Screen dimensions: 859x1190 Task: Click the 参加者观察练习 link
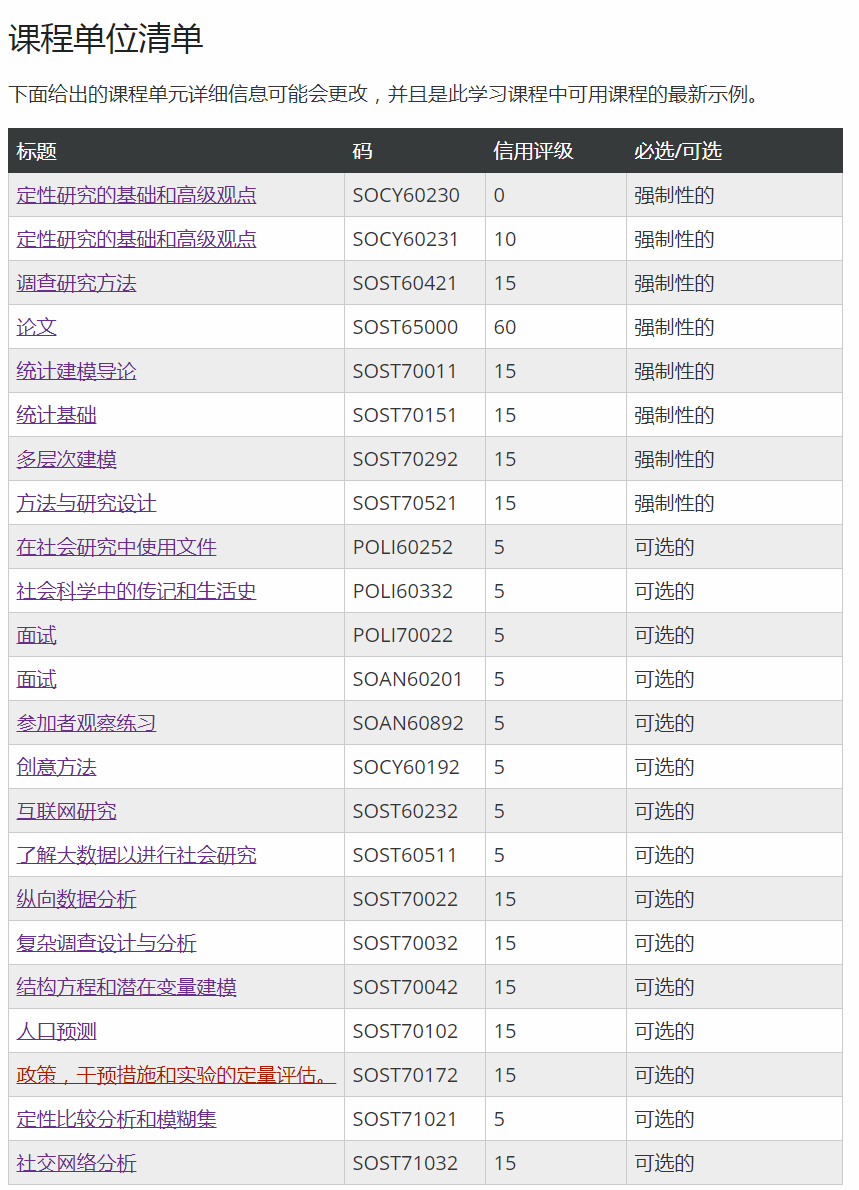pos(86,723)
